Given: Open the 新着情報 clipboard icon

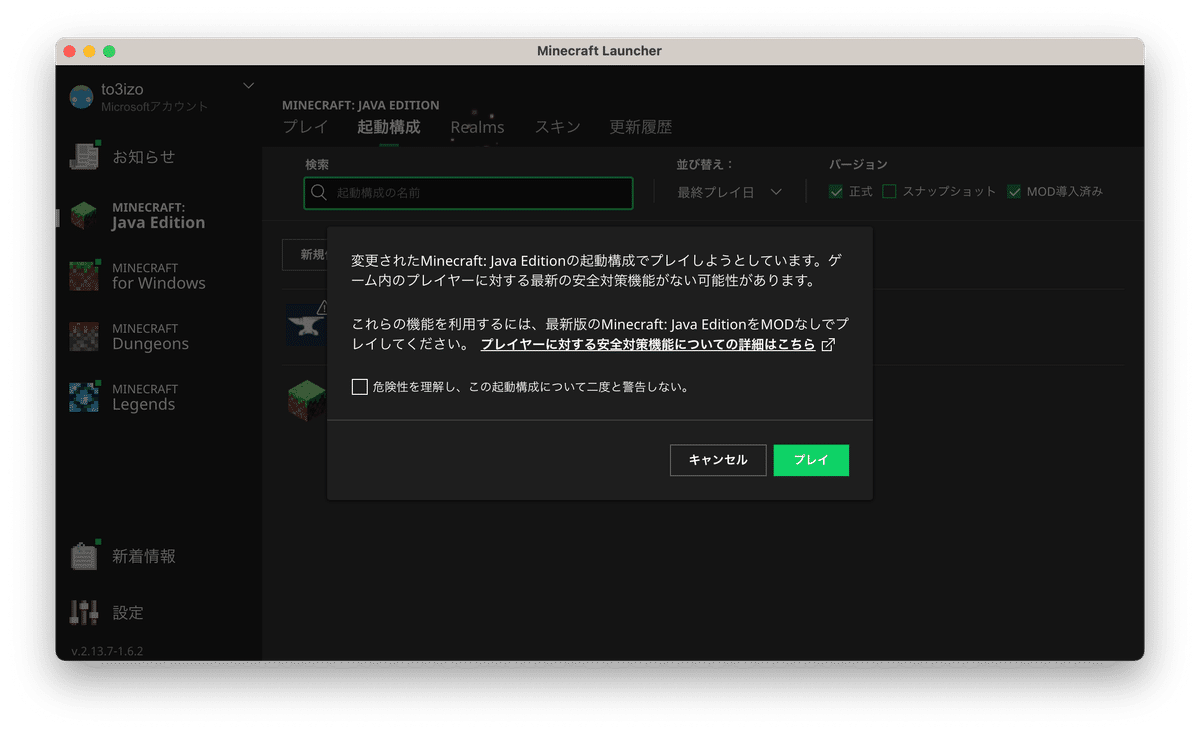Looking at the screenshot, I should (x=84, y=556).
